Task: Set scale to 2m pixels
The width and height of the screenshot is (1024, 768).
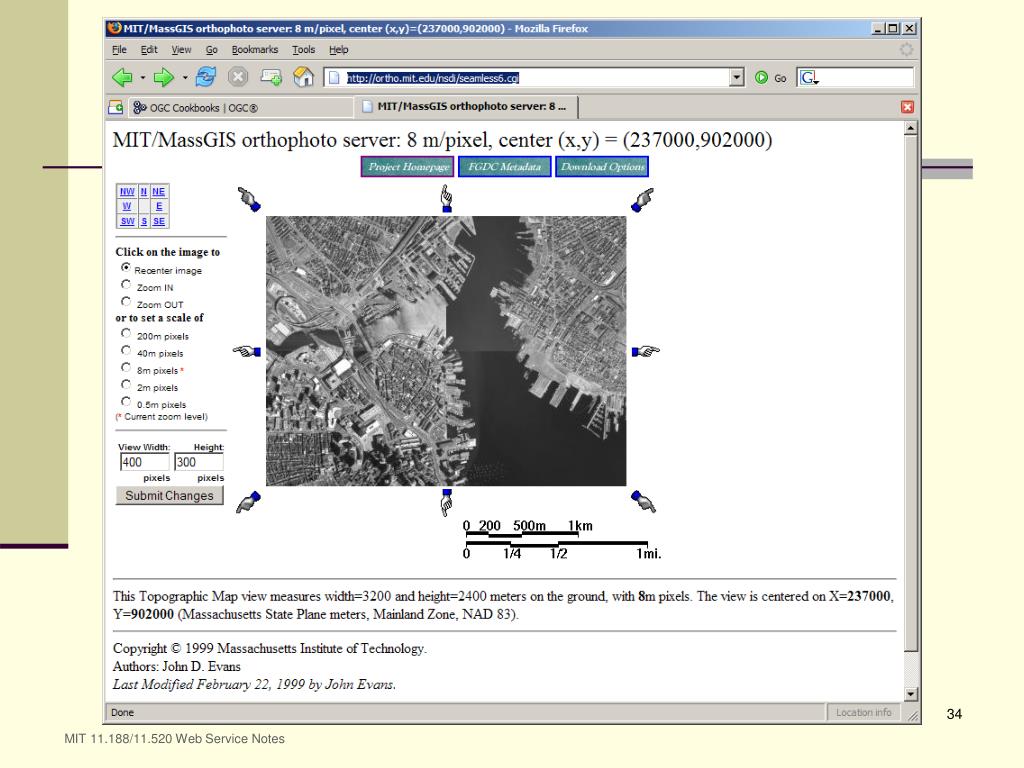Action: coord(126,384)
